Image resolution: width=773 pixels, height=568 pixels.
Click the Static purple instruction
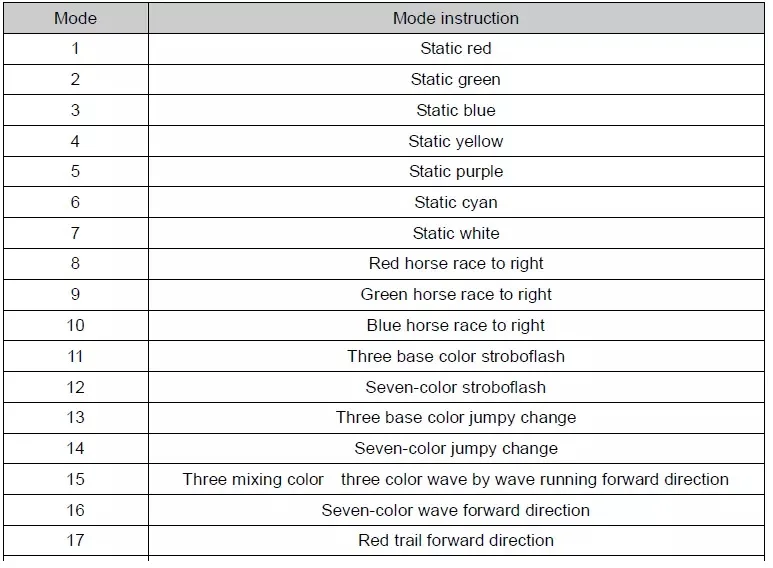456,172
